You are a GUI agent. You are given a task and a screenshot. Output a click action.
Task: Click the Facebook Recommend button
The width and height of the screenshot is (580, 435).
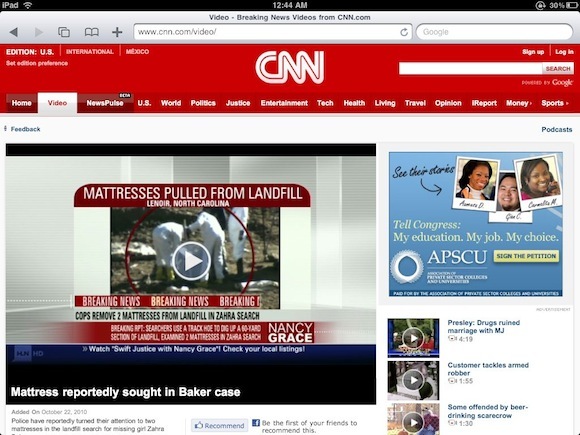[220, 426]
